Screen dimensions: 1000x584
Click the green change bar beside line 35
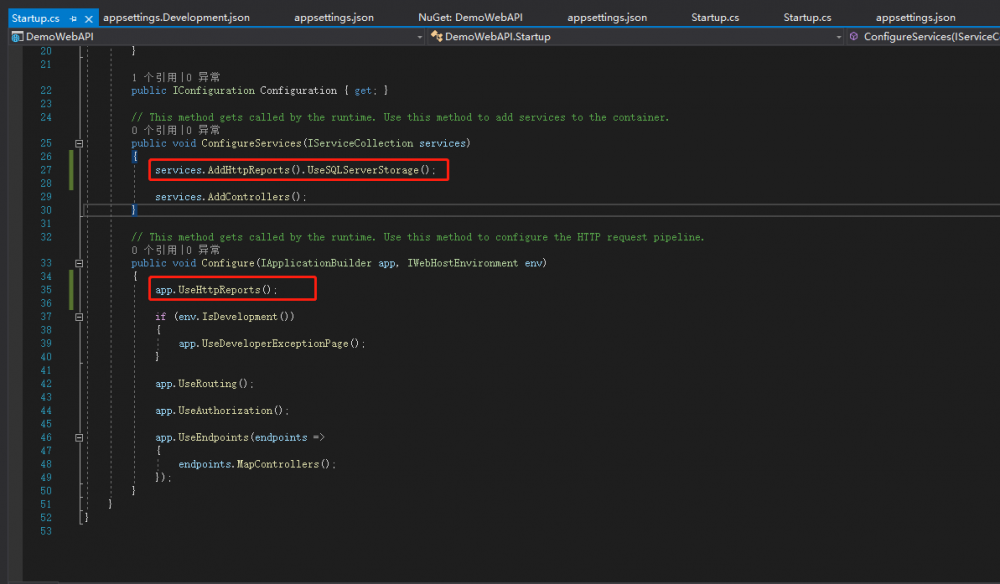[x=70, y=290]
